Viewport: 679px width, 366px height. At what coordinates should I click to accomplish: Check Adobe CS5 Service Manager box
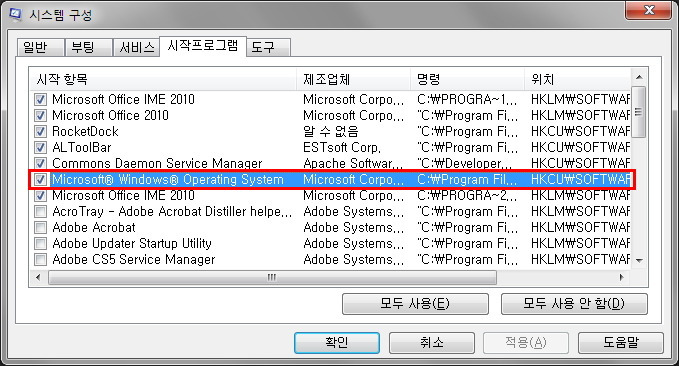click(x=40, y=259)
